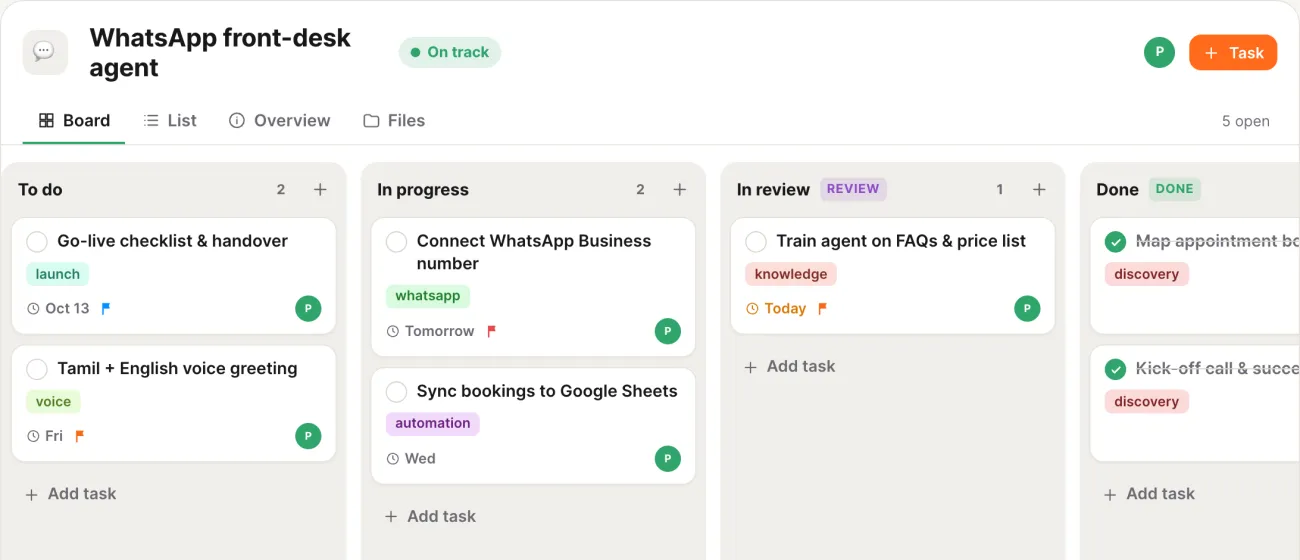Click the orange Task button

point(1233,52)
